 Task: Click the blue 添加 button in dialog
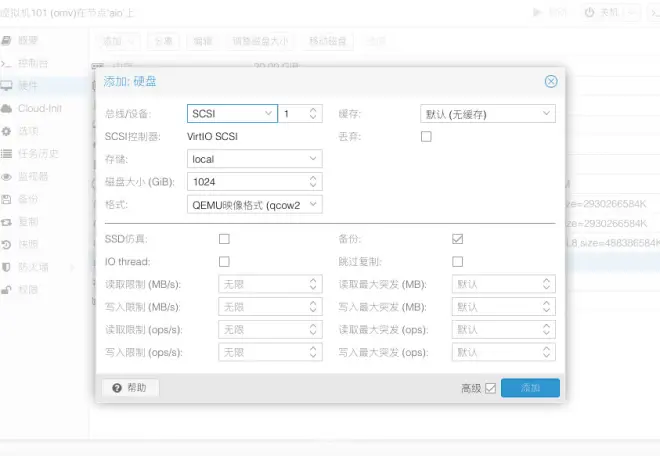click(530, 388)
